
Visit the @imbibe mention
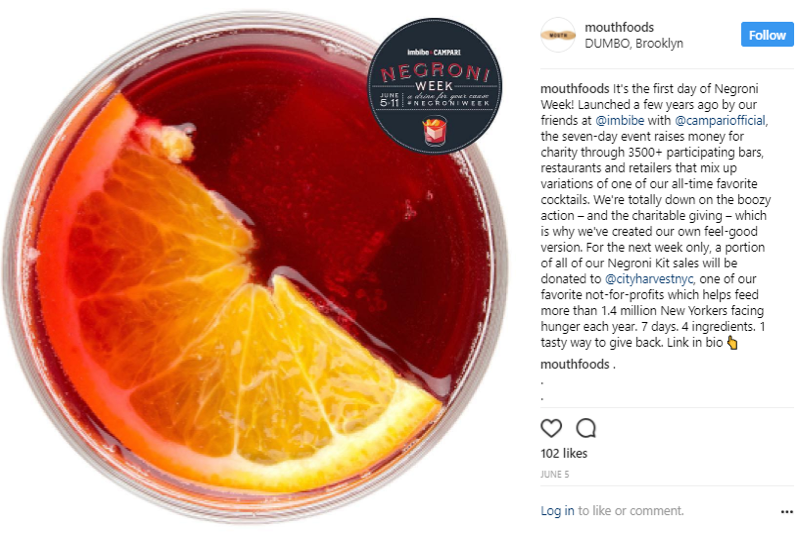point(620,120)
